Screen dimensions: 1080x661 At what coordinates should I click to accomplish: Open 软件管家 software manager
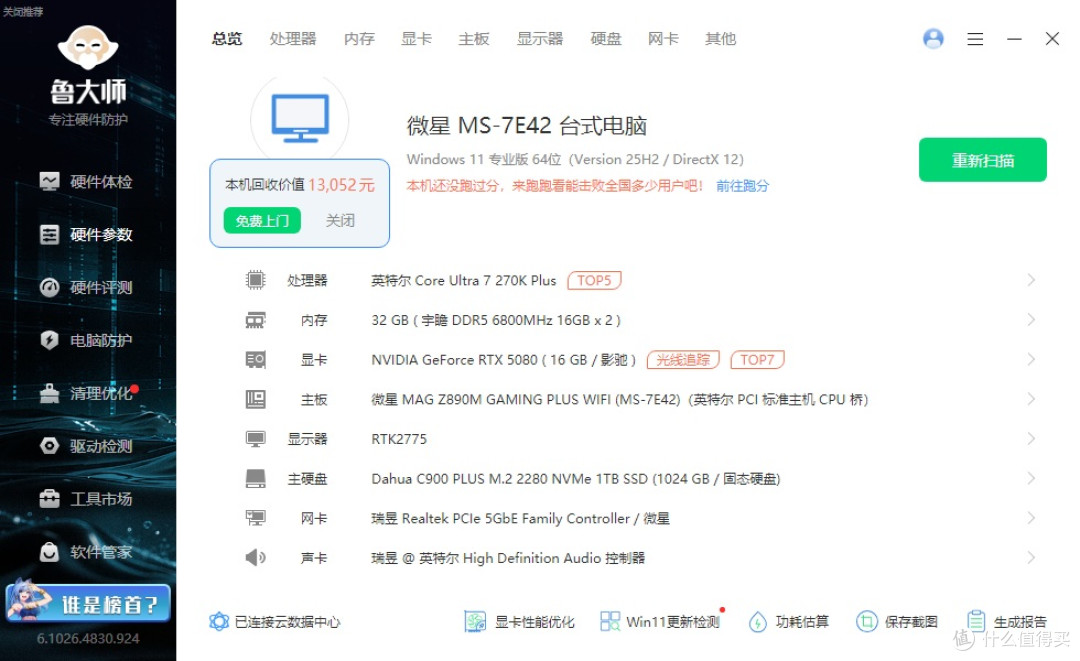tap(86, 552)
